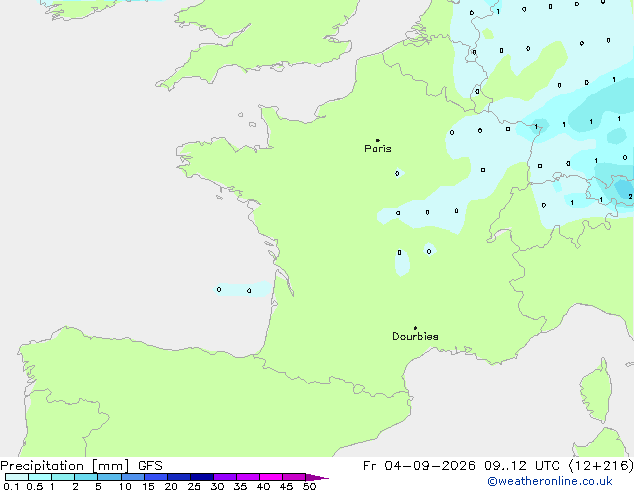Click the legend label 20
The width and height of the screenshot is (634, 490).
[x=171, y=486]
